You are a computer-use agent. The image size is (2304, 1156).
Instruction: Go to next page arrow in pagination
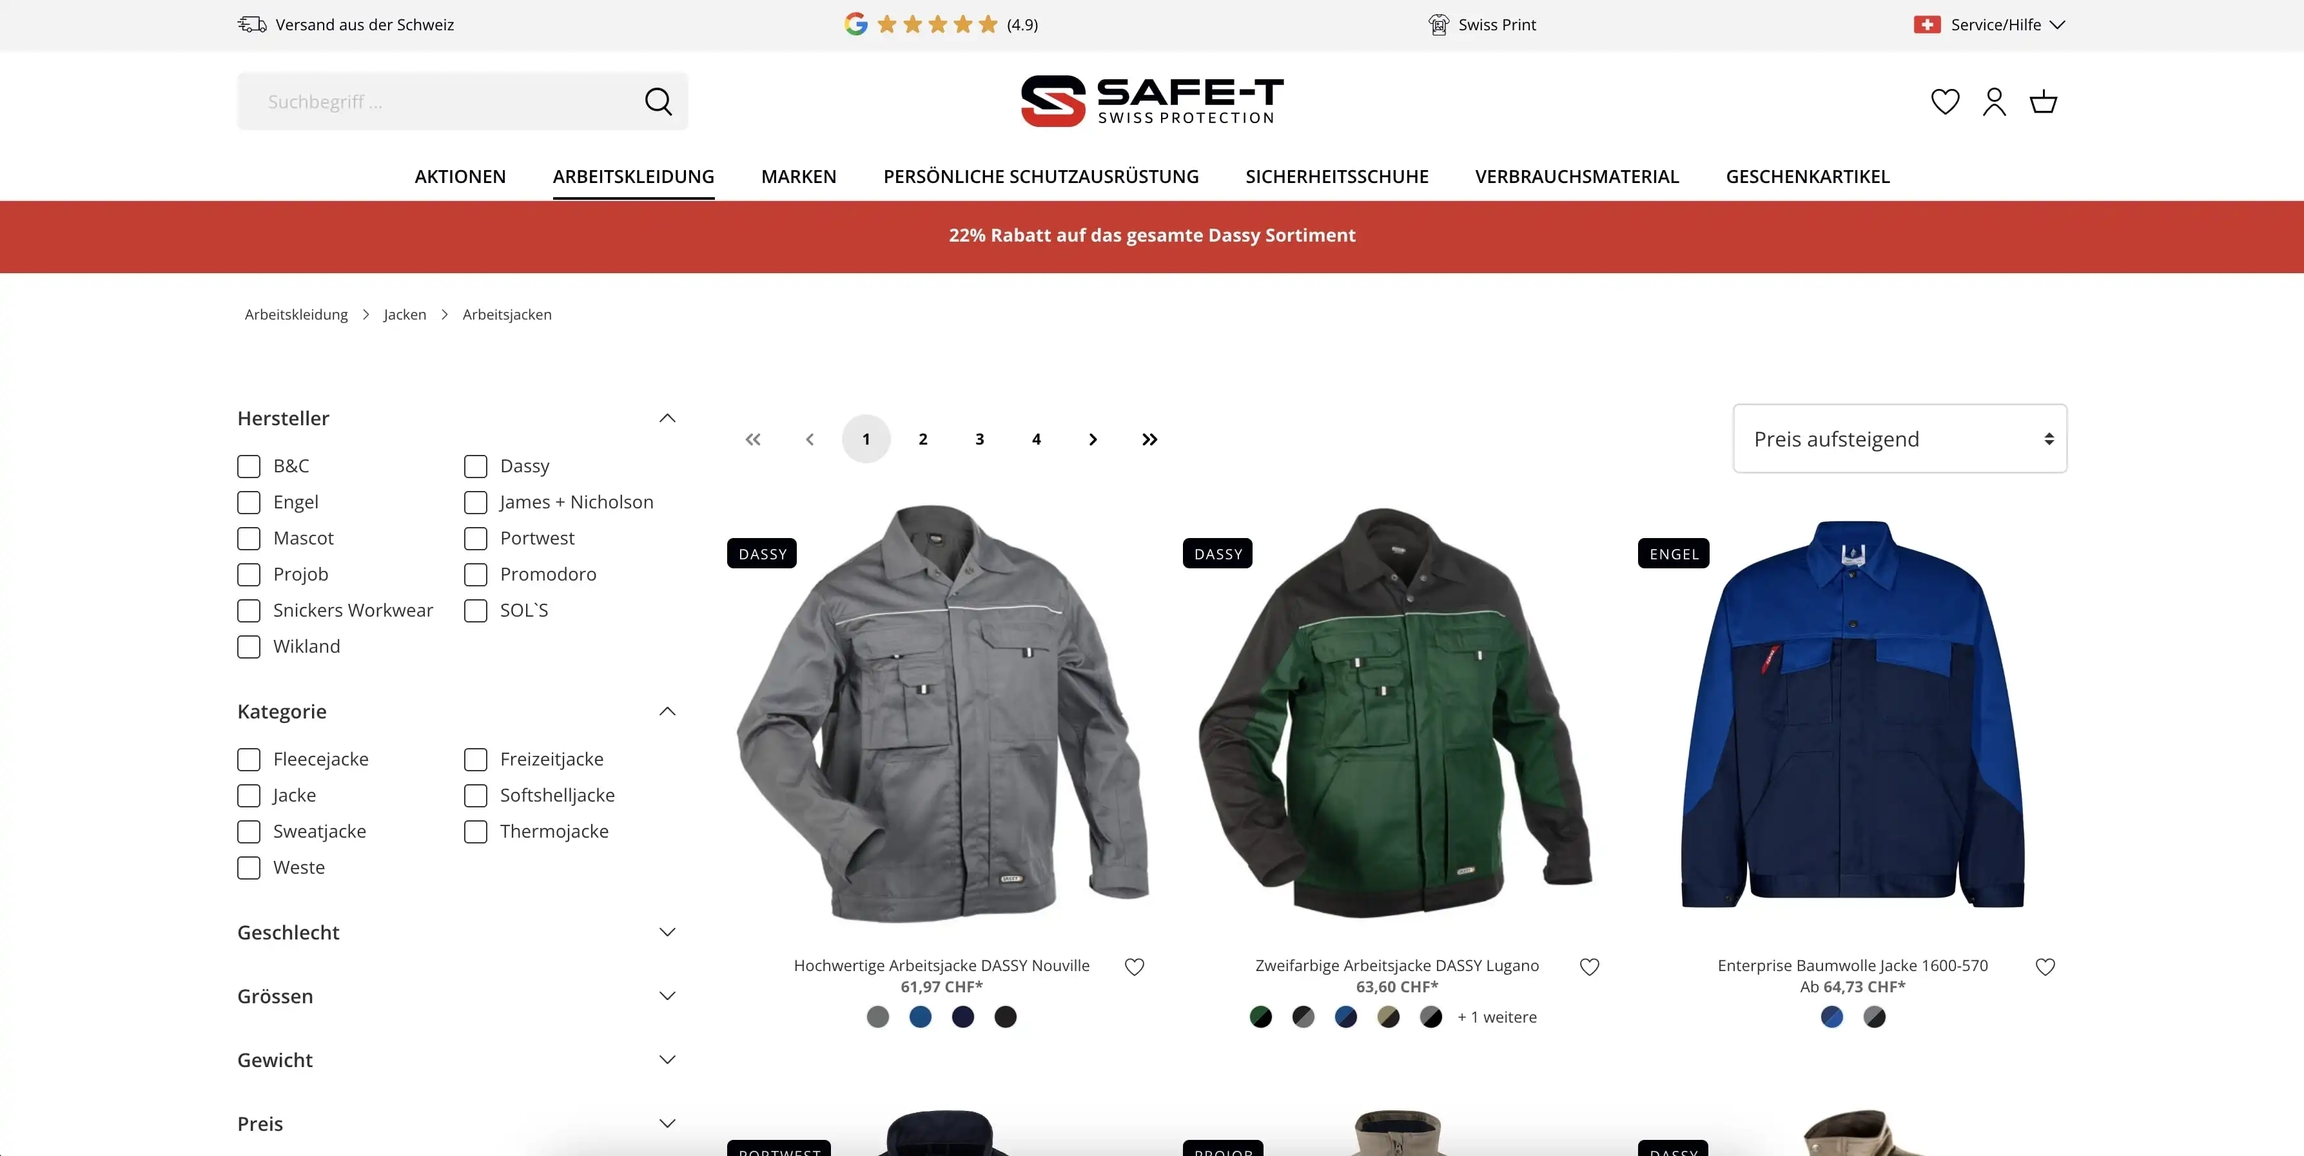point(1092,439)
